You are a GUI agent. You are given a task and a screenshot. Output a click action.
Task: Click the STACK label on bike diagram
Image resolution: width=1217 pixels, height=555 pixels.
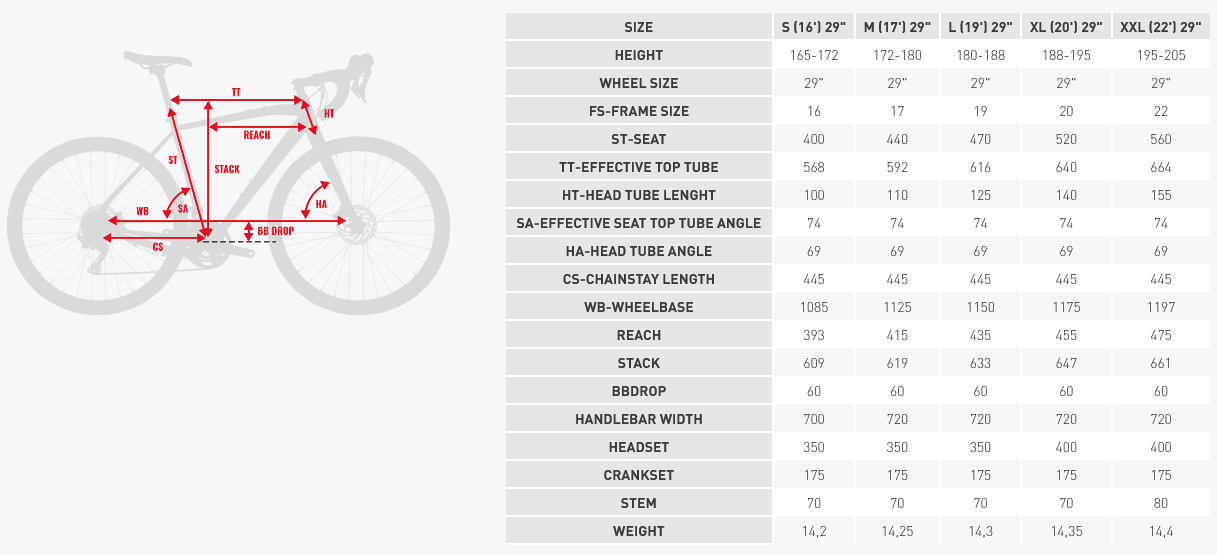pyautogui.click(x=227, y=169)
